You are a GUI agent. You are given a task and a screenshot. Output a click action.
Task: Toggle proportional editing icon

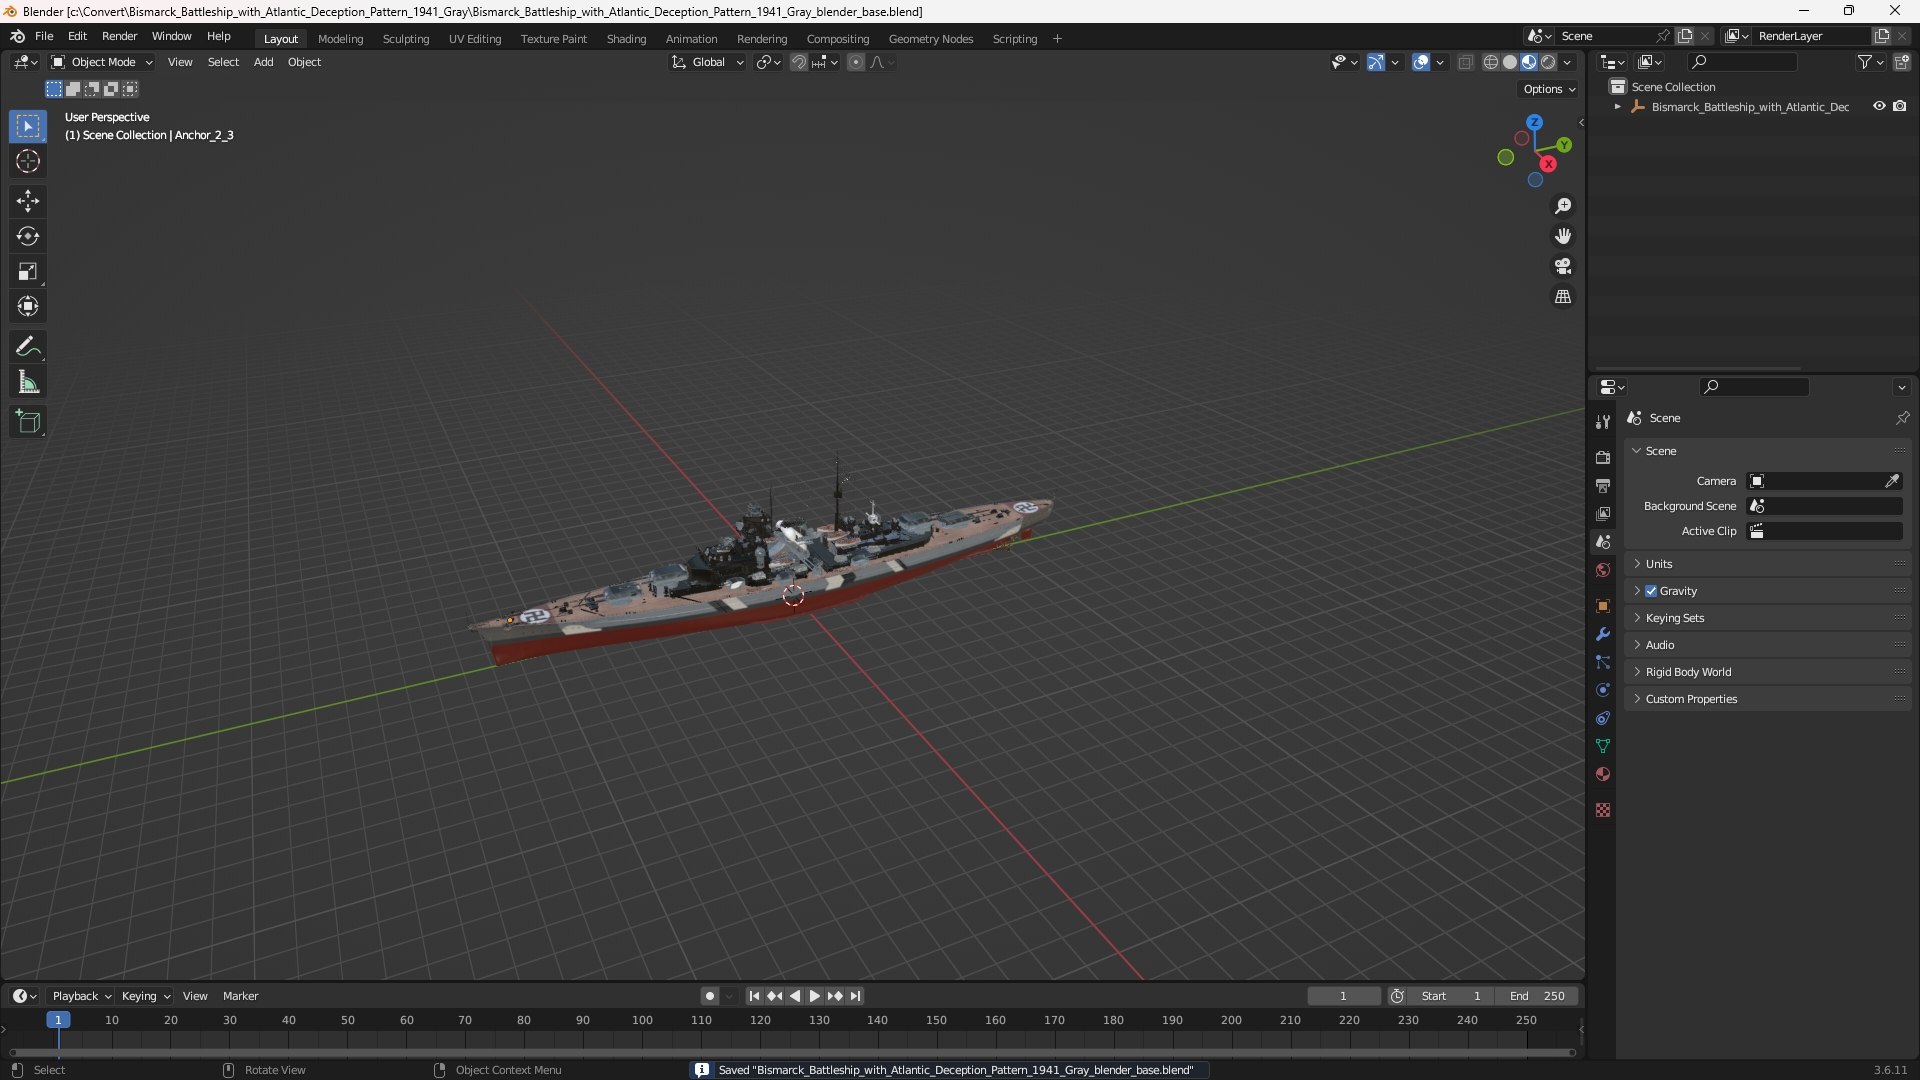pos(856,62)
